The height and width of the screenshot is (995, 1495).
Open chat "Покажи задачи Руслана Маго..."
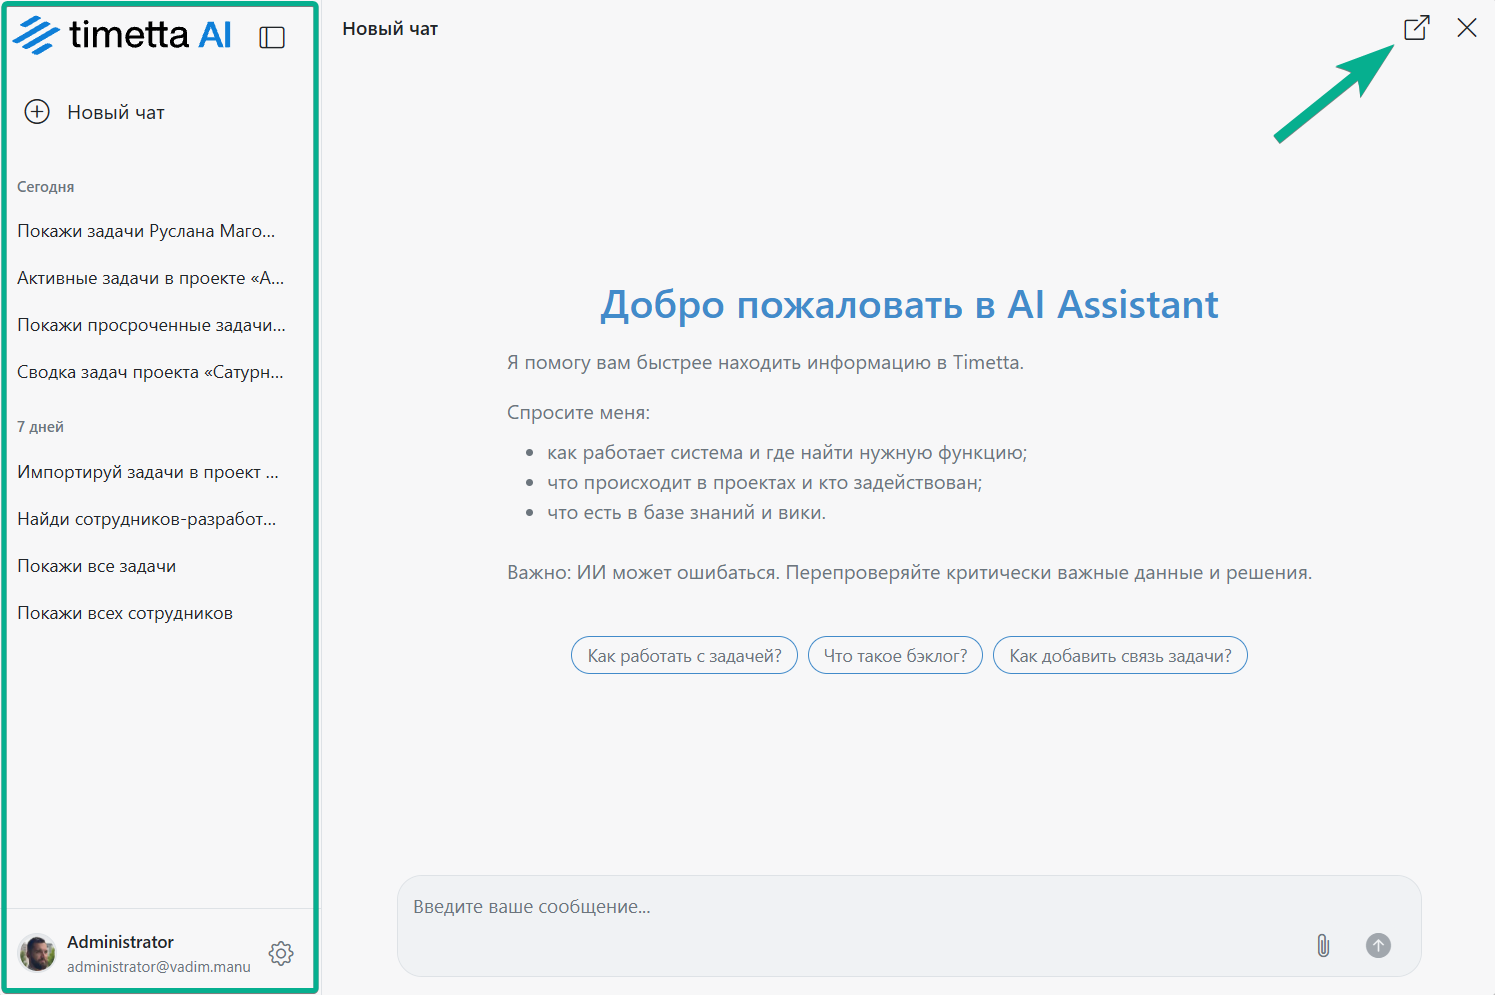[146, 231]
